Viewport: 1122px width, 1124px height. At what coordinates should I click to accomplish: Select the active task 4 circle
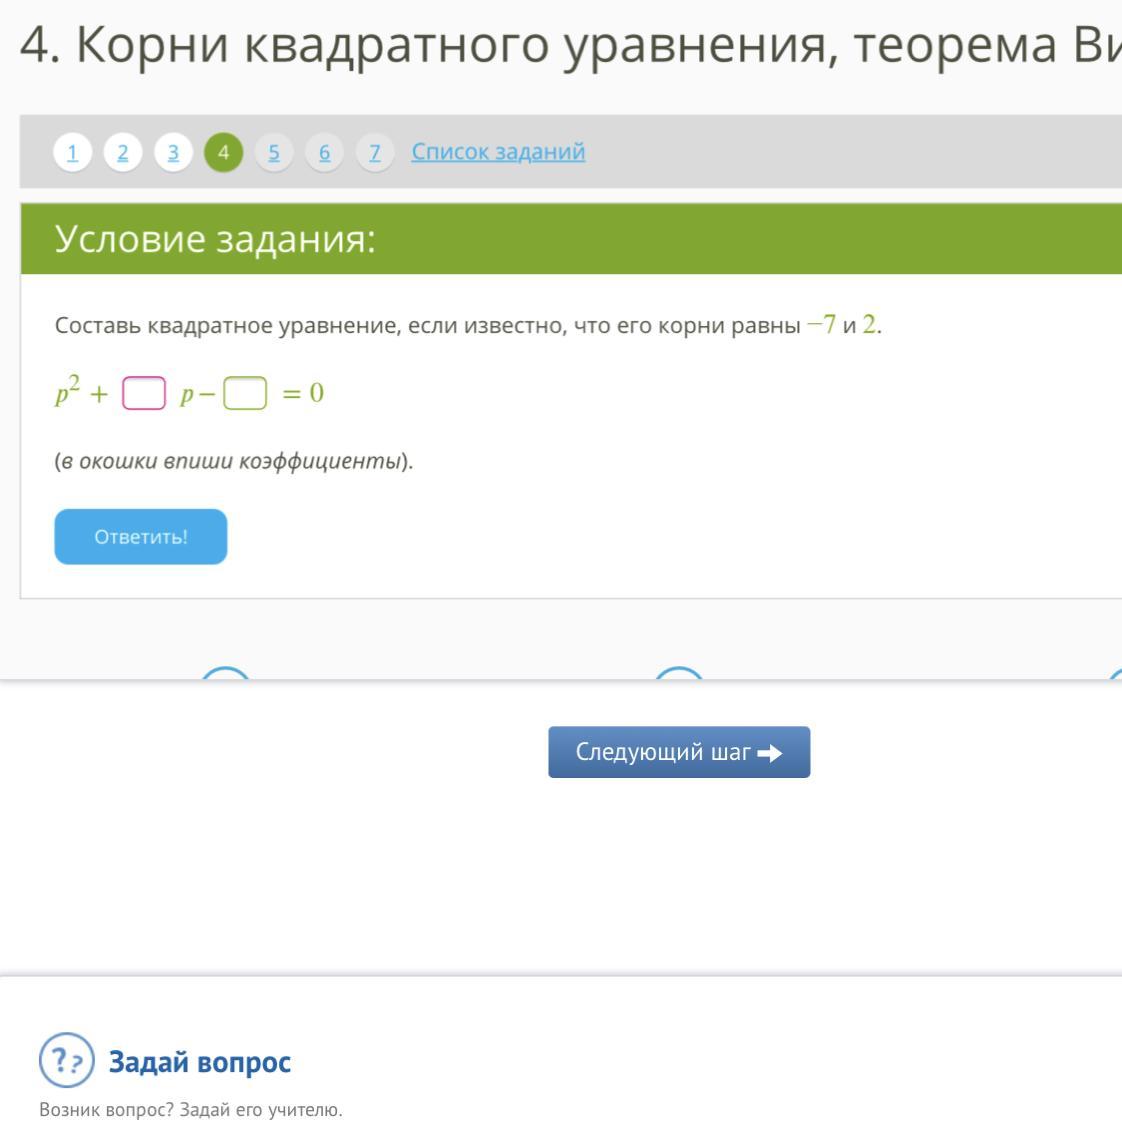[x=223, y=153]
